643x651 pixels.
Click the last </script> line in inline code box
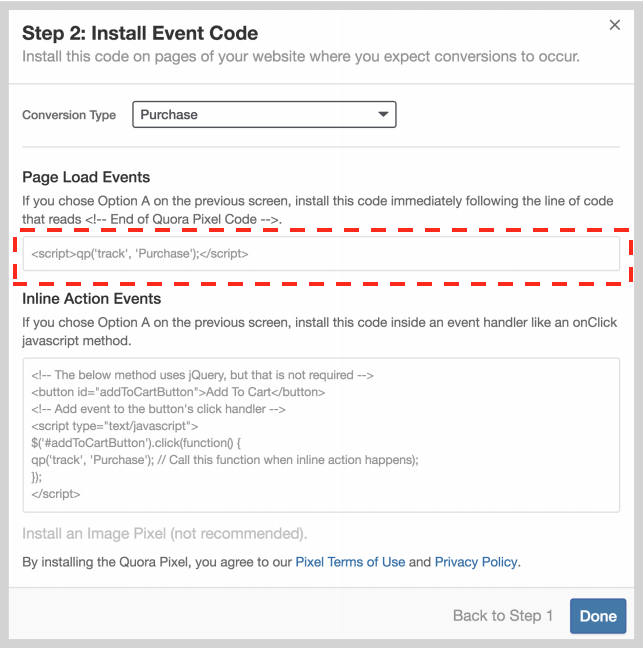(x=55, y=494)
